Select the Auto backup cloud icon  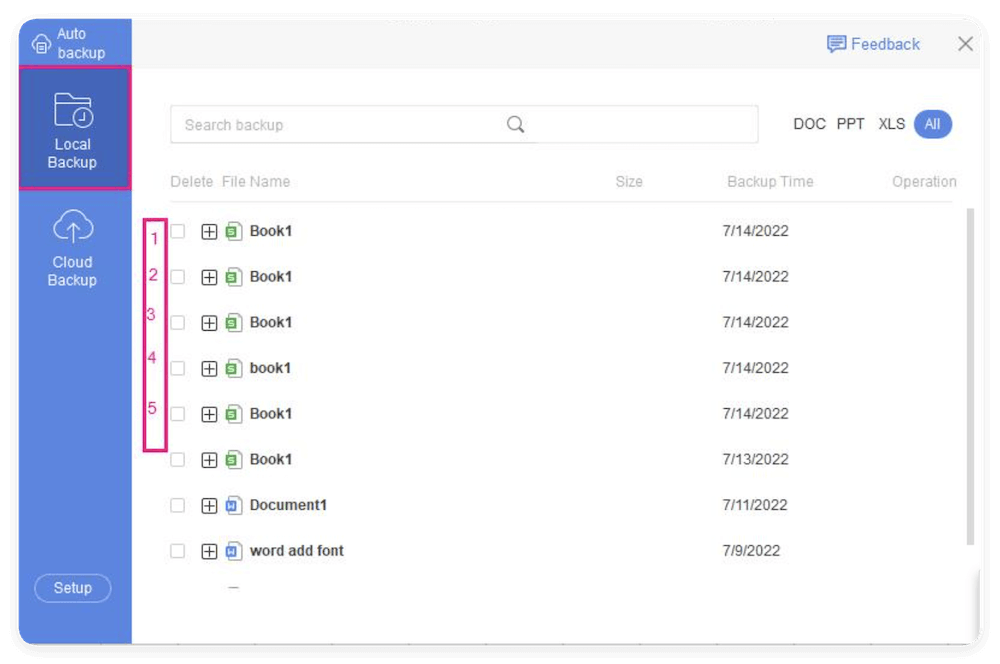coord(41,40)
